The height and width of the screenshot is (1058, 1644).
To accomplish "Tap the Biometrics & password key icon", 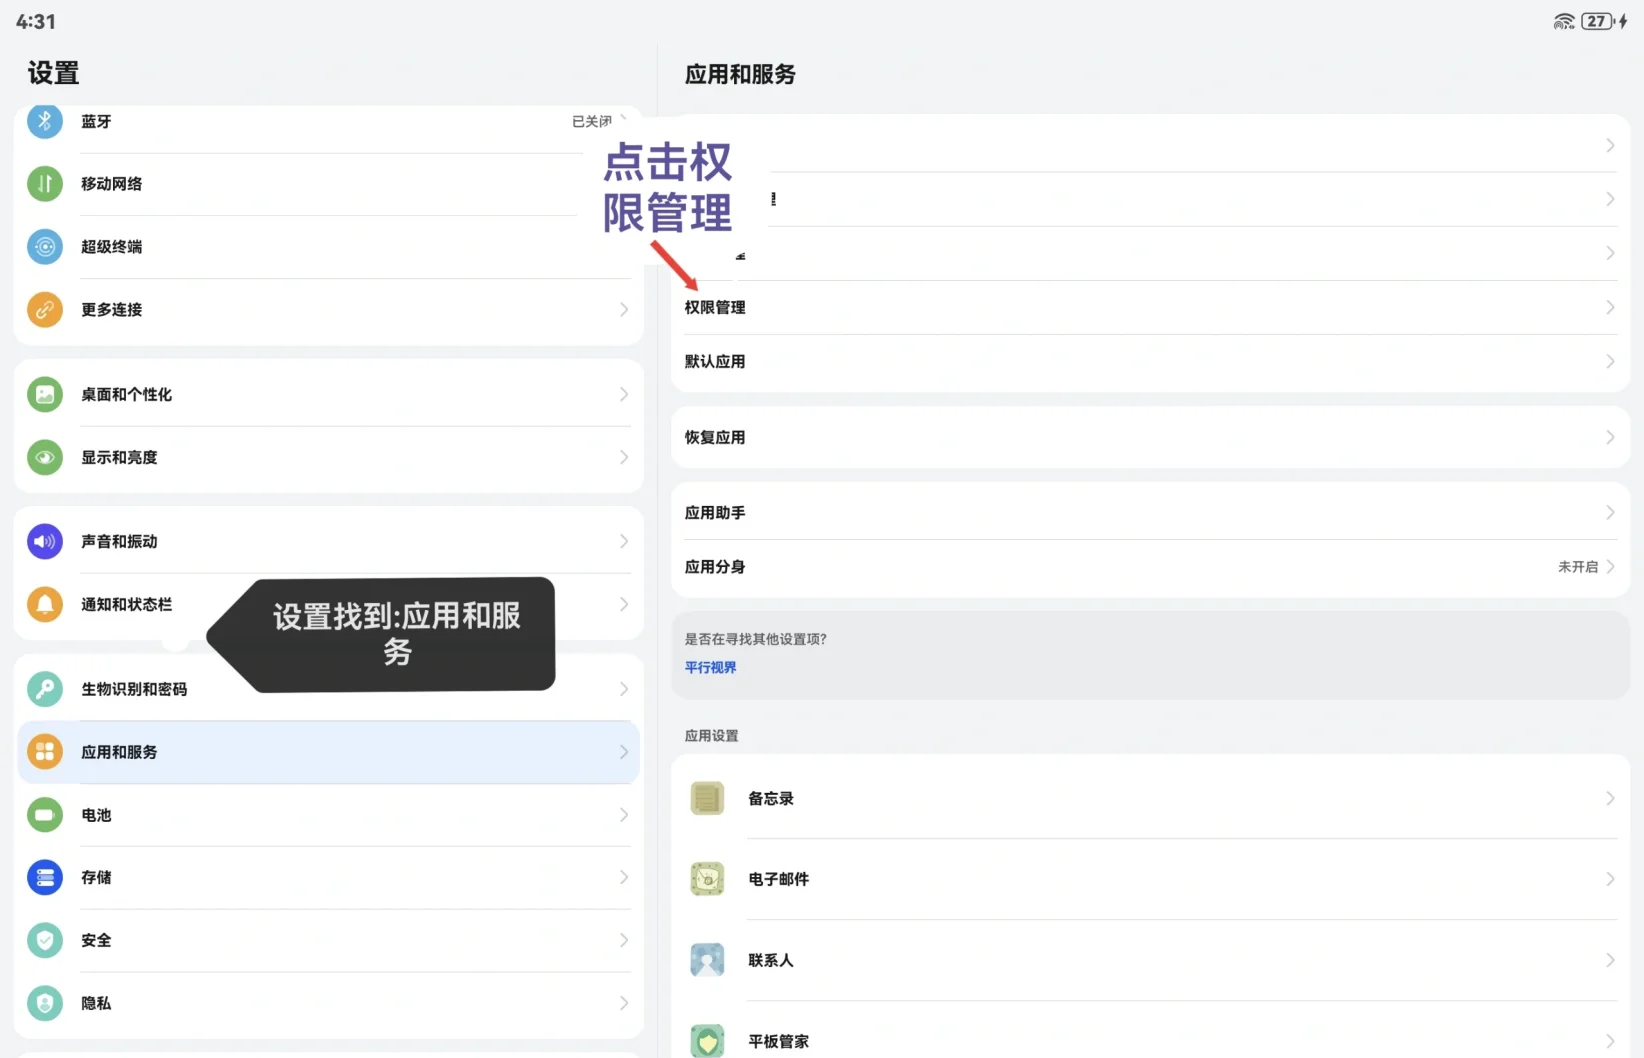I will tap(44, 689).
